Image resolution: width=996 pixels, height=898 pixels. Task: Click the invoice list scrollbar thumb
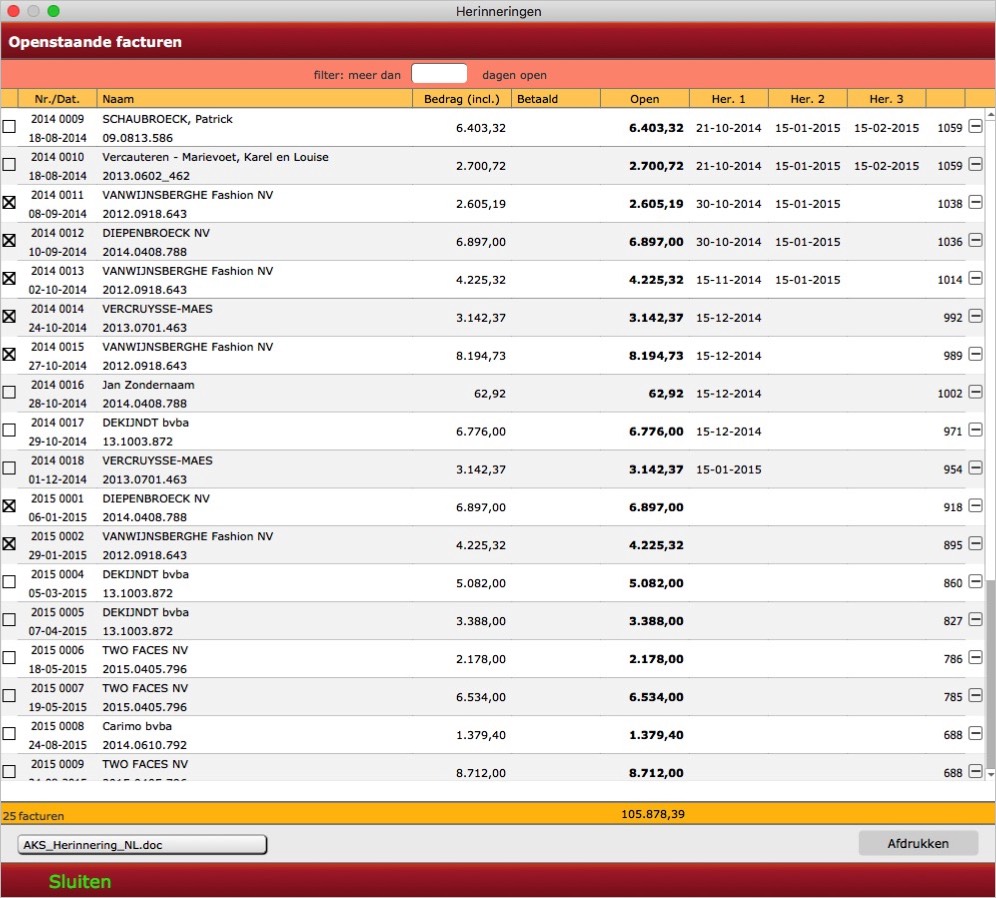point(991,673)
